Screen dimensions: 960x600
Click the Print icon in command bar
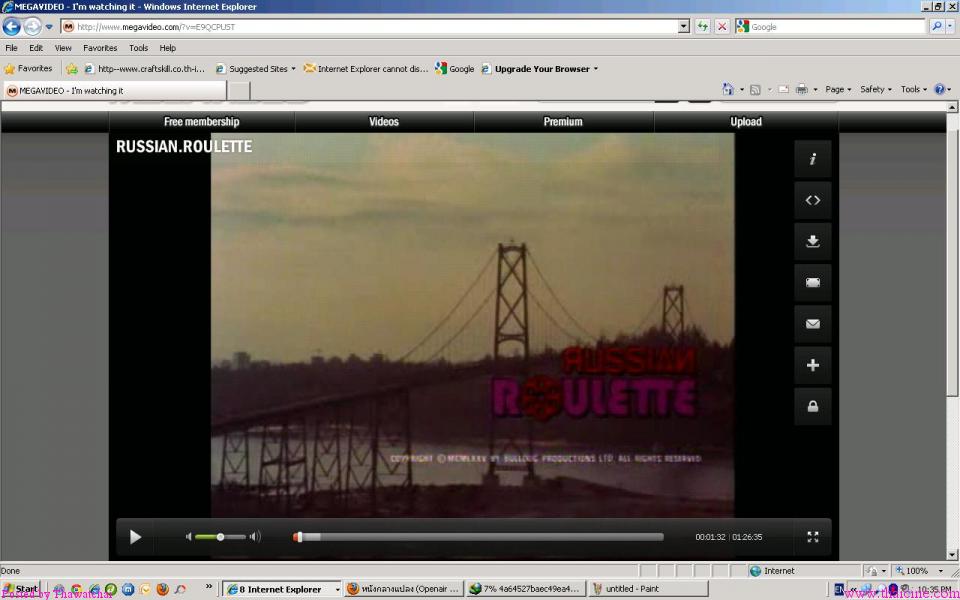(801, 89)
